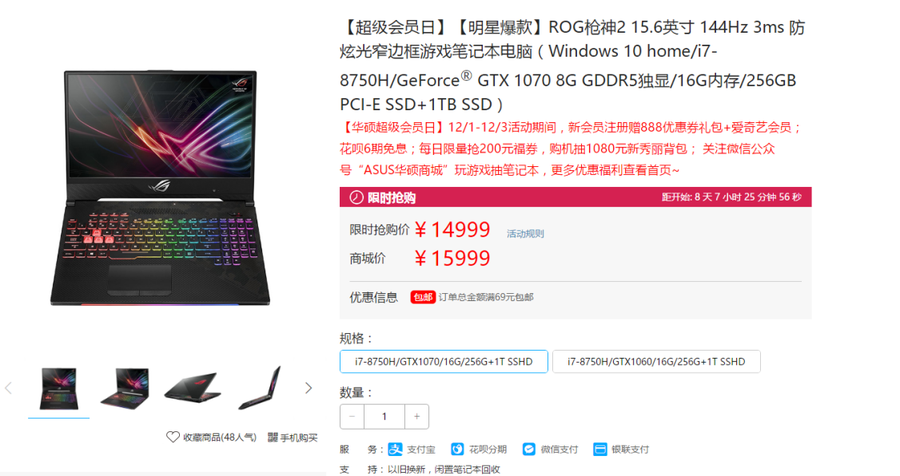Increase quantity with the plus button

pos(417,416)
